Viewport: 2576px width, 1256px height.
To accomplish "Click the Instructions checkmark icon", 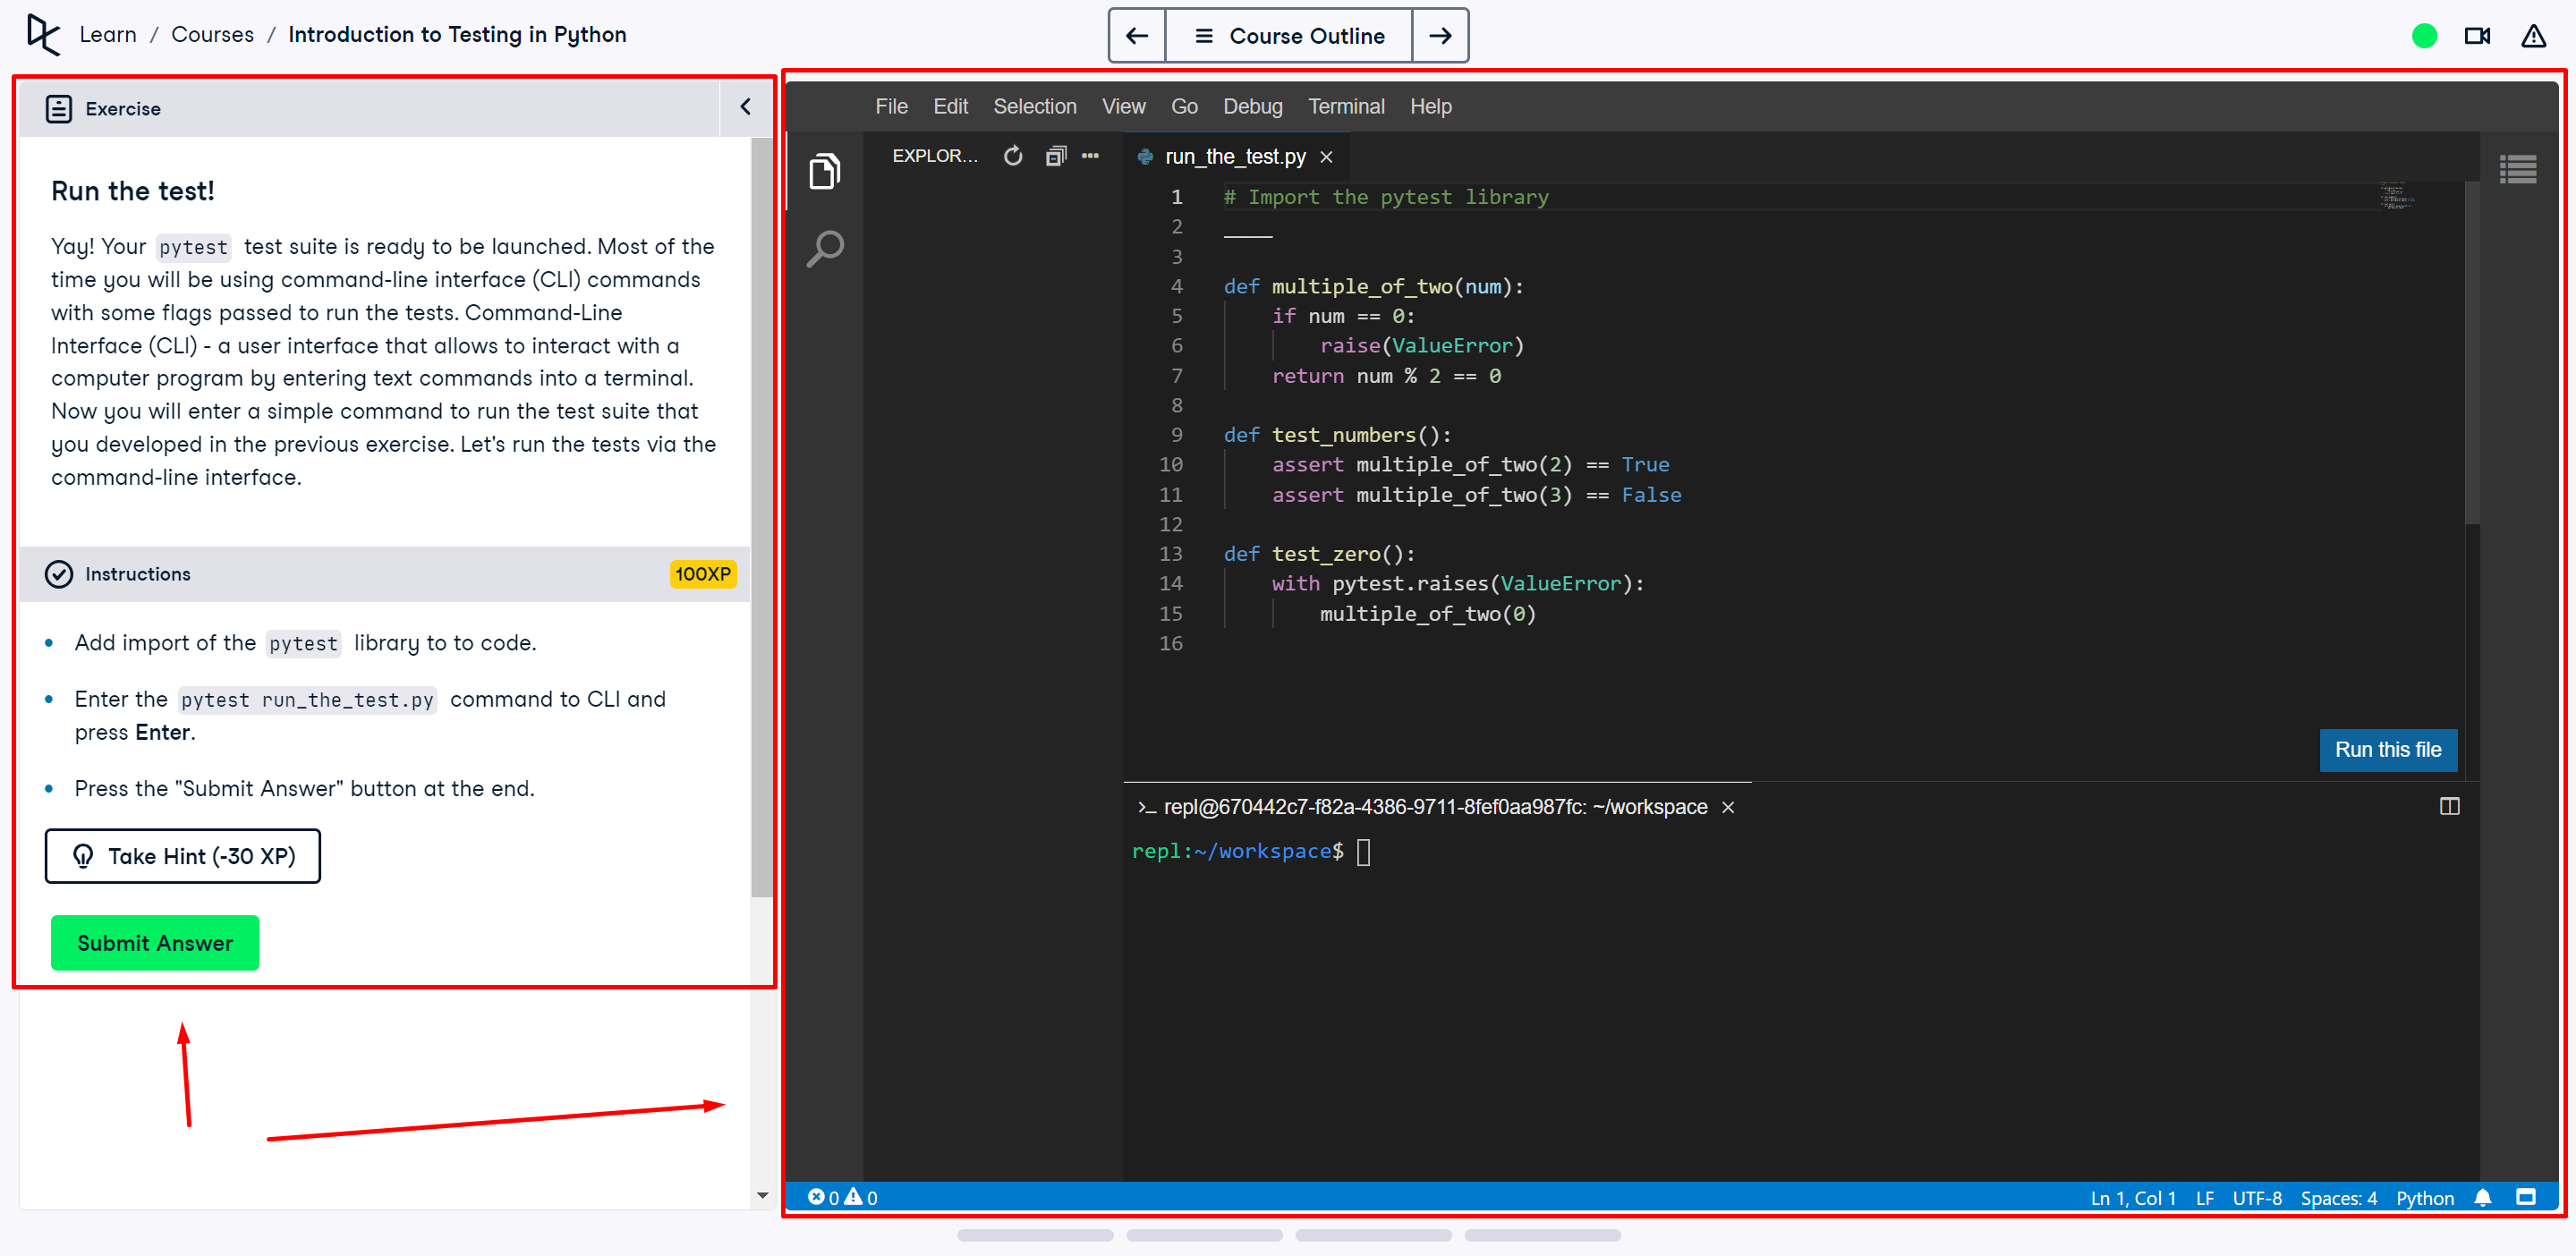I will [x=59, y=574].
